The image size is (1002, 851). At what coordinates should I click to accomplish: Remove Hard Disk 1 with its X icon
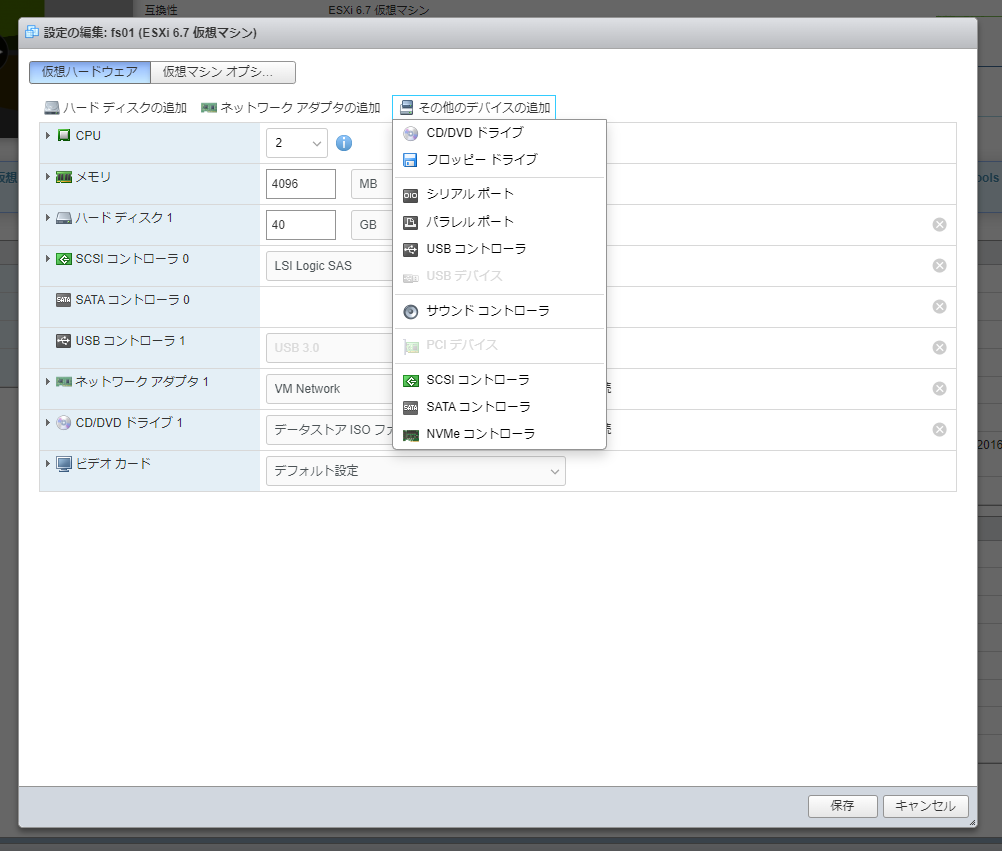pyautogui.click(x=939, y=224)
